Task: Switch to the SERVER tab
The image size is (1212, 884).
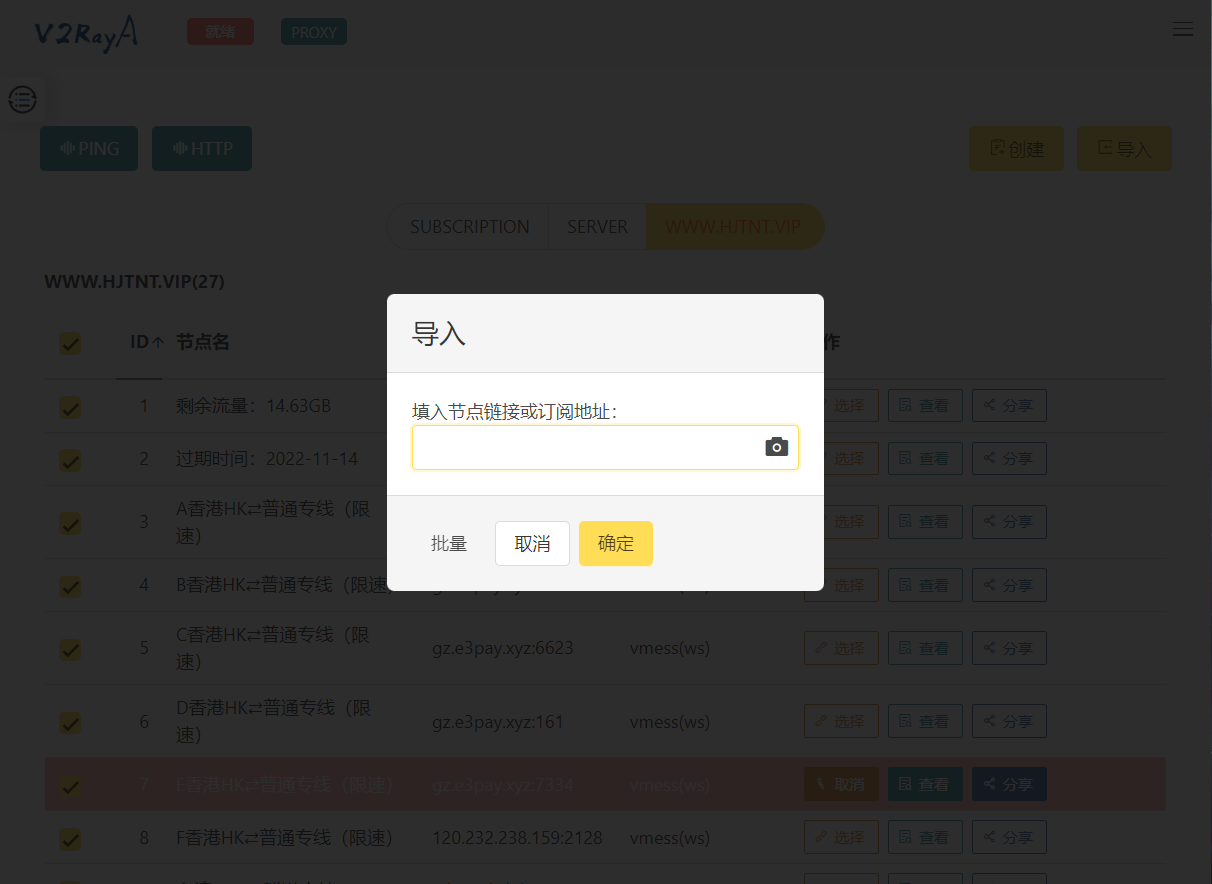Action: [x=597, y=226]
